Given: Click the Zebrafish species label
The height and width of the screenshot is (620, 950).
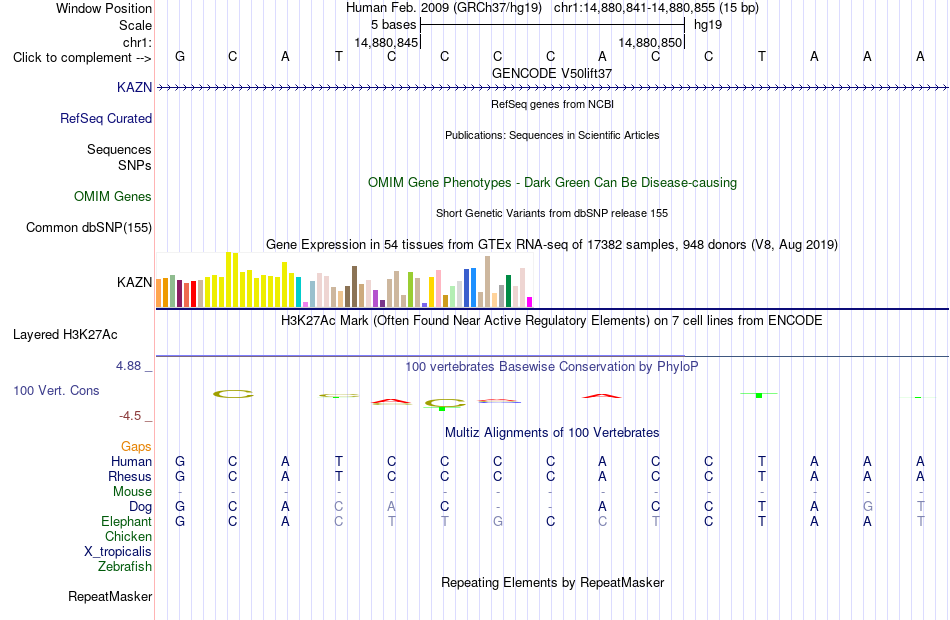Looking at the screenshot, I should 125,566.
